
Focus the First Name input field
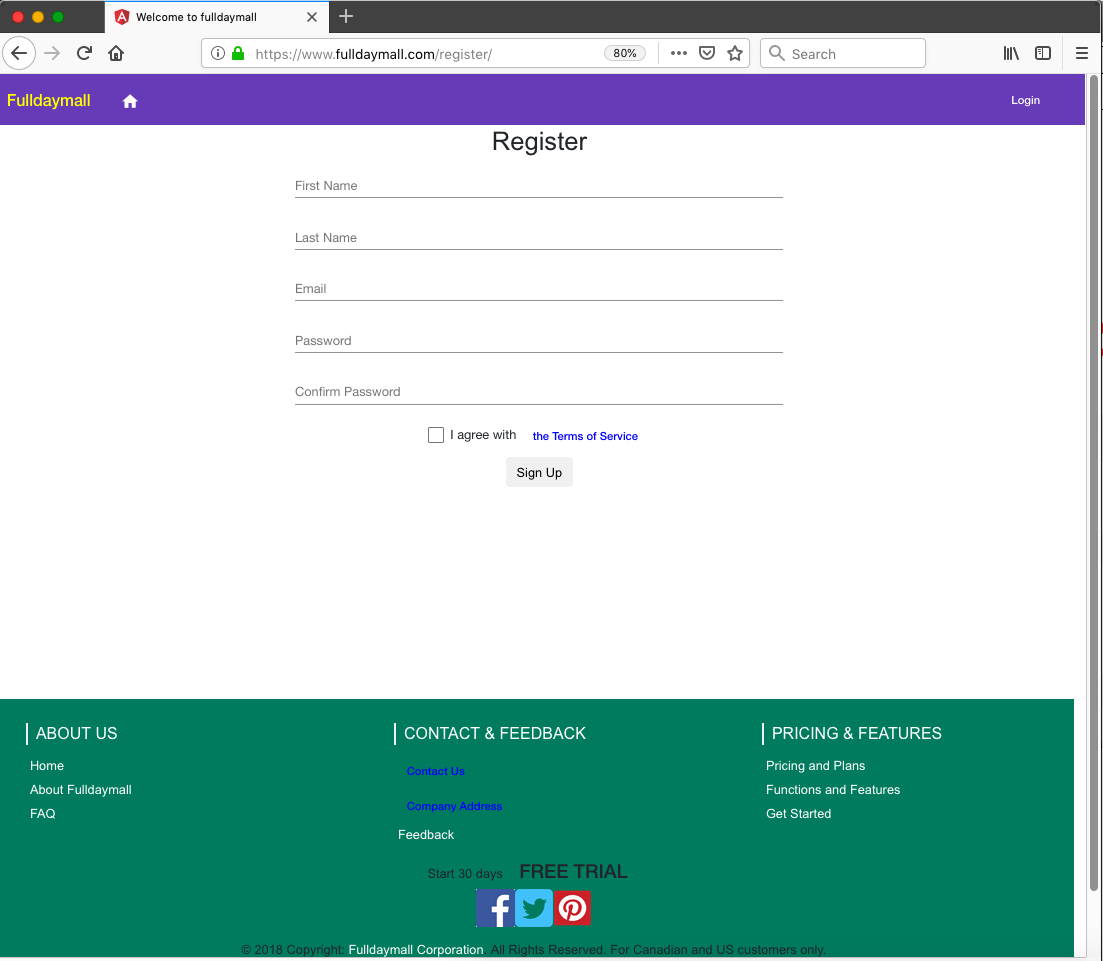click(x=538, y=186)
